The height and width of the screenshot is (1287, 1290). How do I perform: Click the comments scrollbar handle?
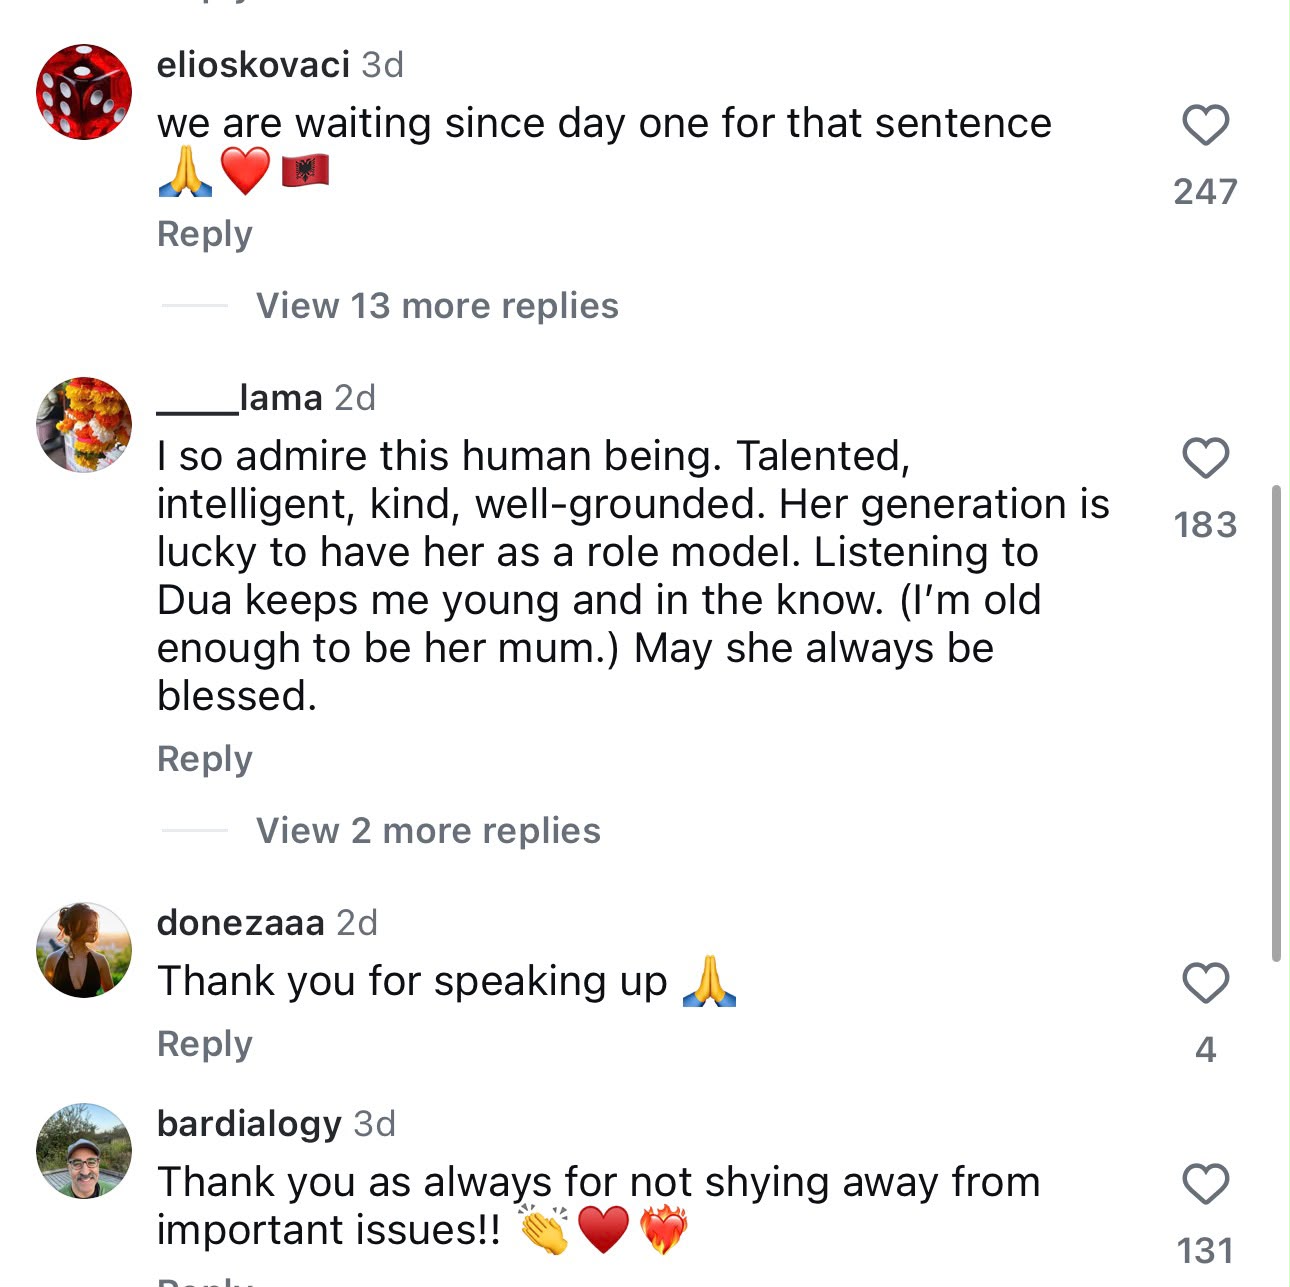click(1276, 723)
